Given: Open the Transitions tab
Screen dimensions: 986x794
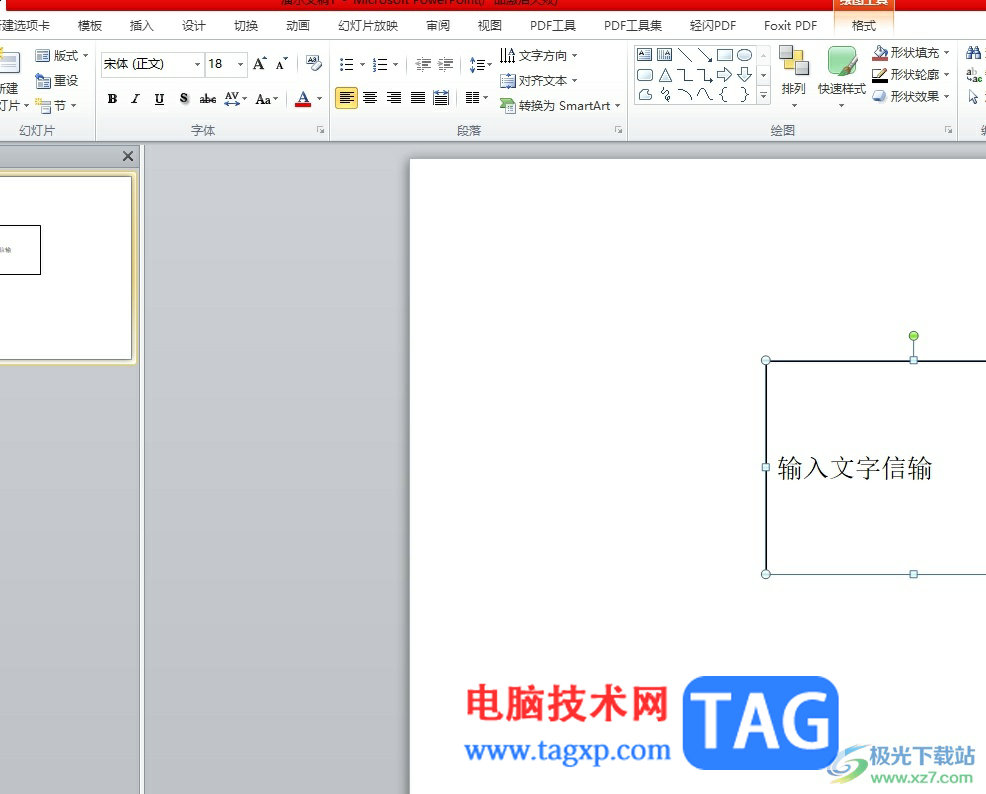Looking at the screenshot, I should point(246,26).
